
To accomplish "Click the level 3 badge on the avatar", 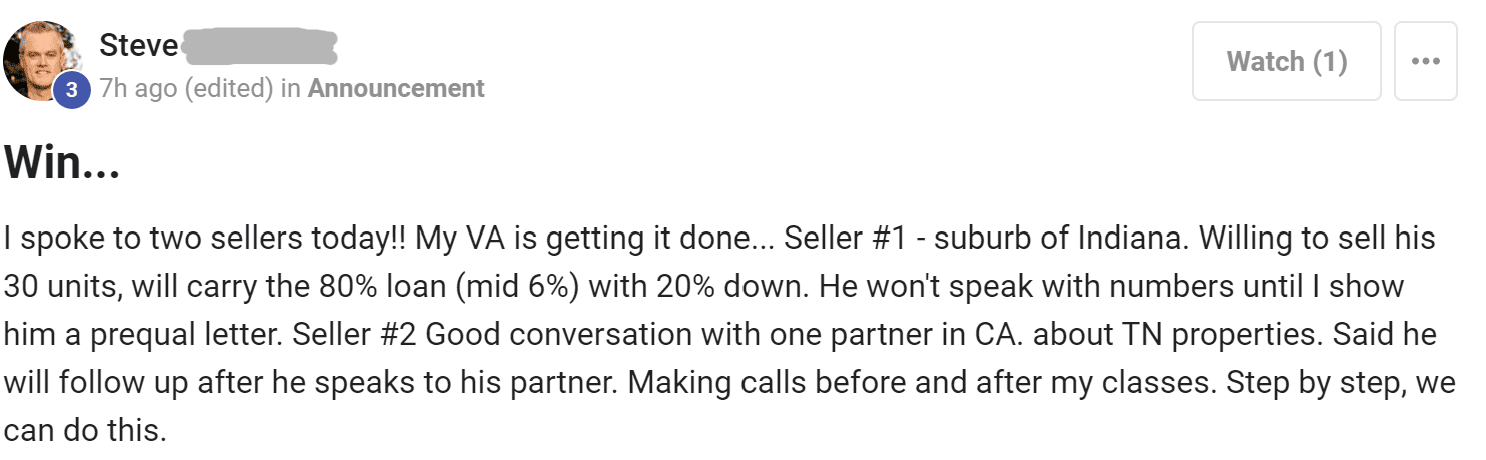I will pyautogui.click(x=72, y=88).
